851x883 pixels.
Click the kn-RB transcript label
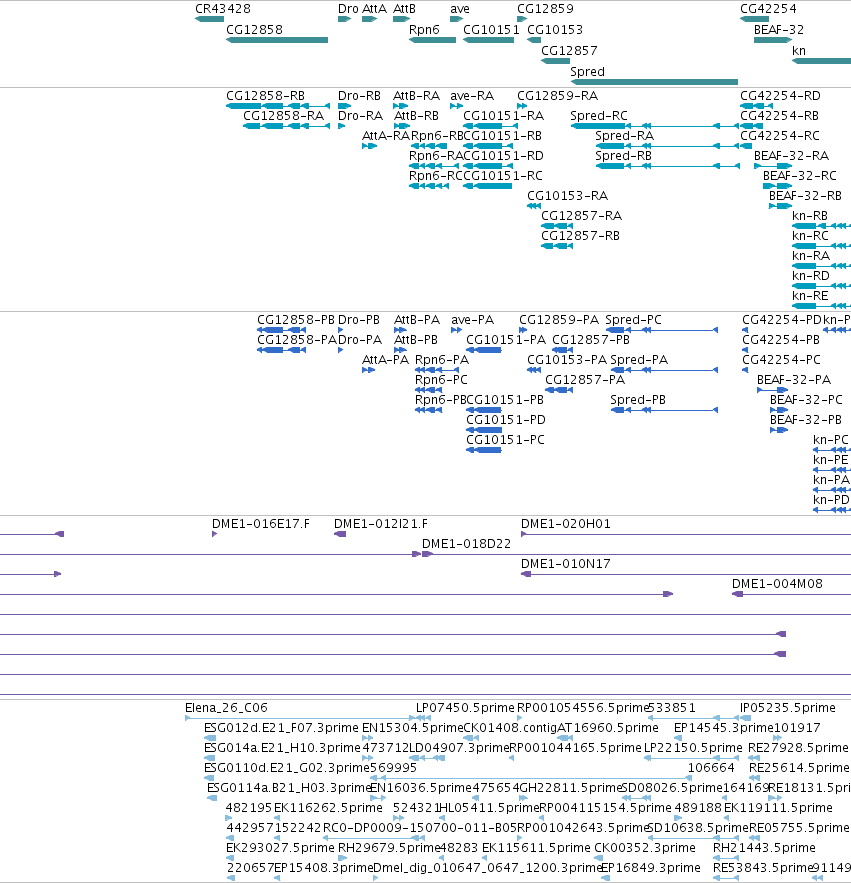click(810, 216)
